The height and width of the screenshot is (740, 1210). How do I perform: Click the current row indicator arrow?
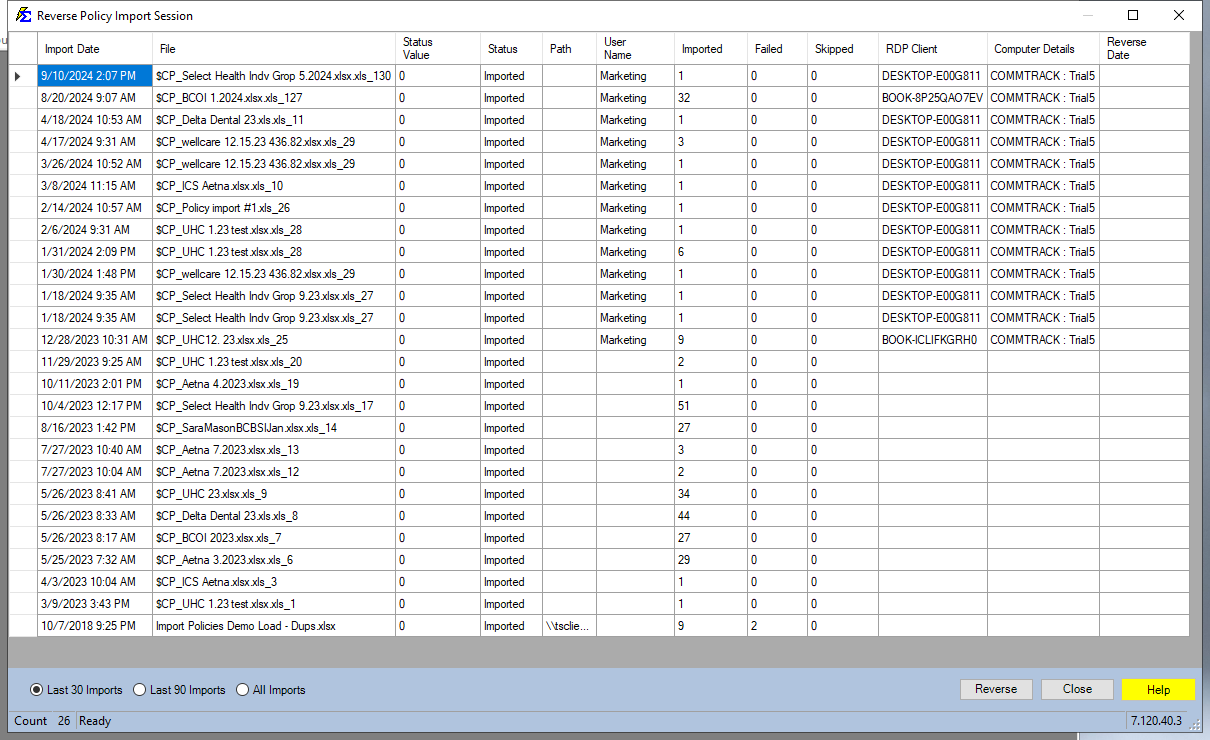coord(17,76)
